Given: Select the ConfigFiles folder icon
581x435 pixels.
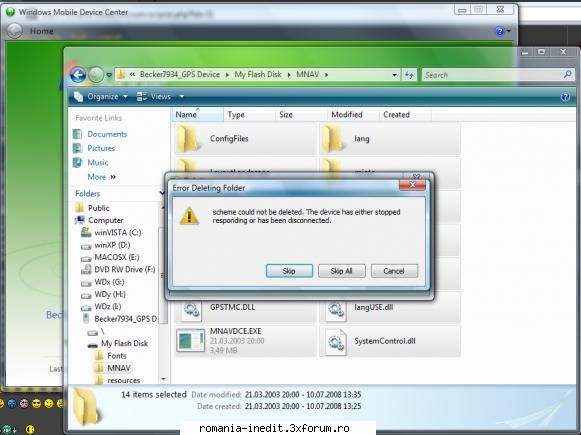Looking at the screenshot, I should 188,139.
